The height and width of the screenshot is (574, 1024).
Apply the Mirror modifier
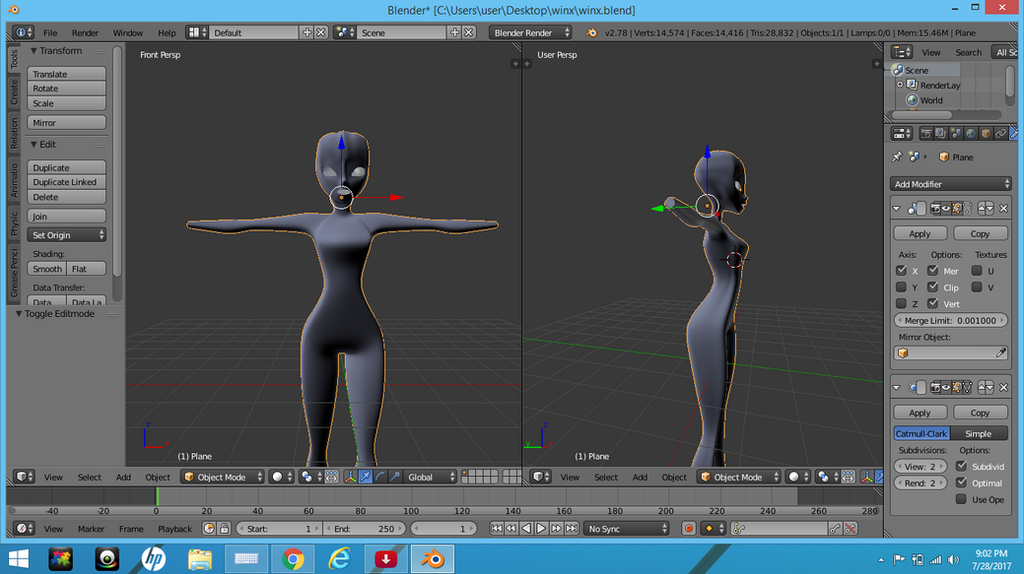point(920,234)
